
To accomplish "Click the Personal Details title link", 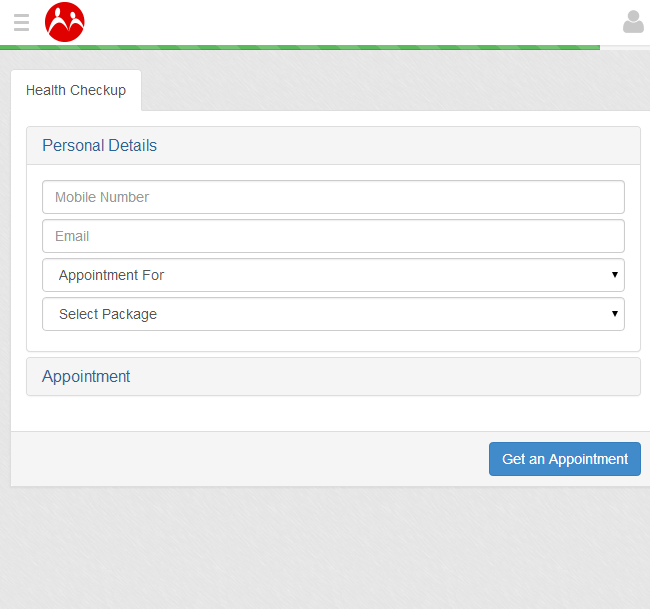I will (99, 146).
